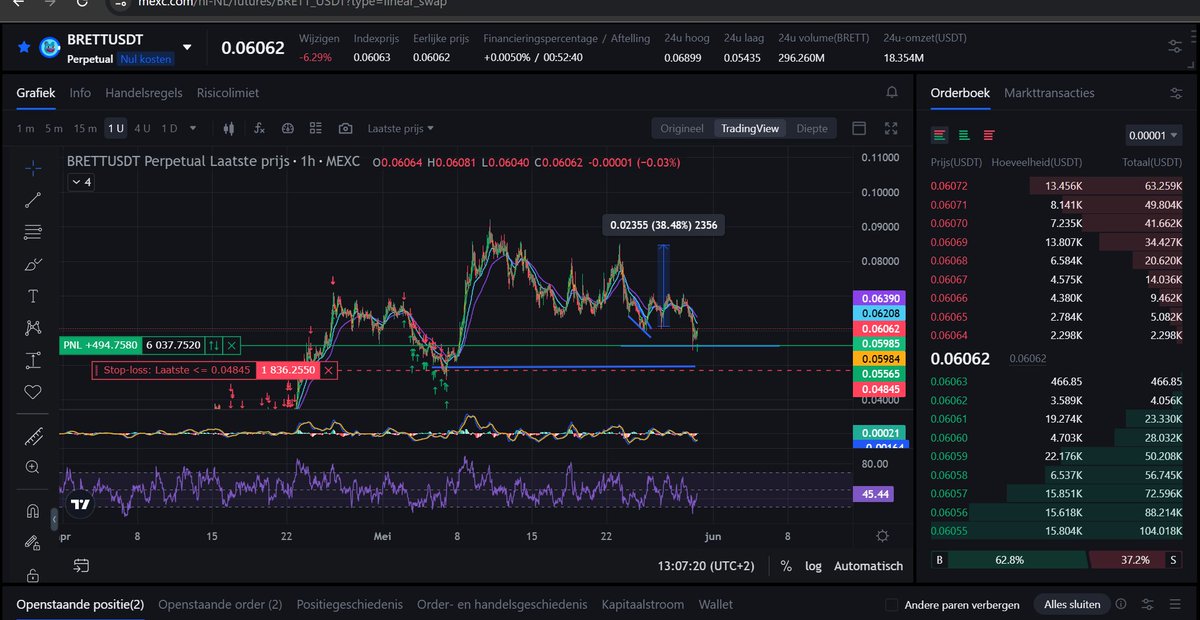Screen dimensions: 1200x620
Task: Switch to the Grafiek tab
Action: click(35, 93)
